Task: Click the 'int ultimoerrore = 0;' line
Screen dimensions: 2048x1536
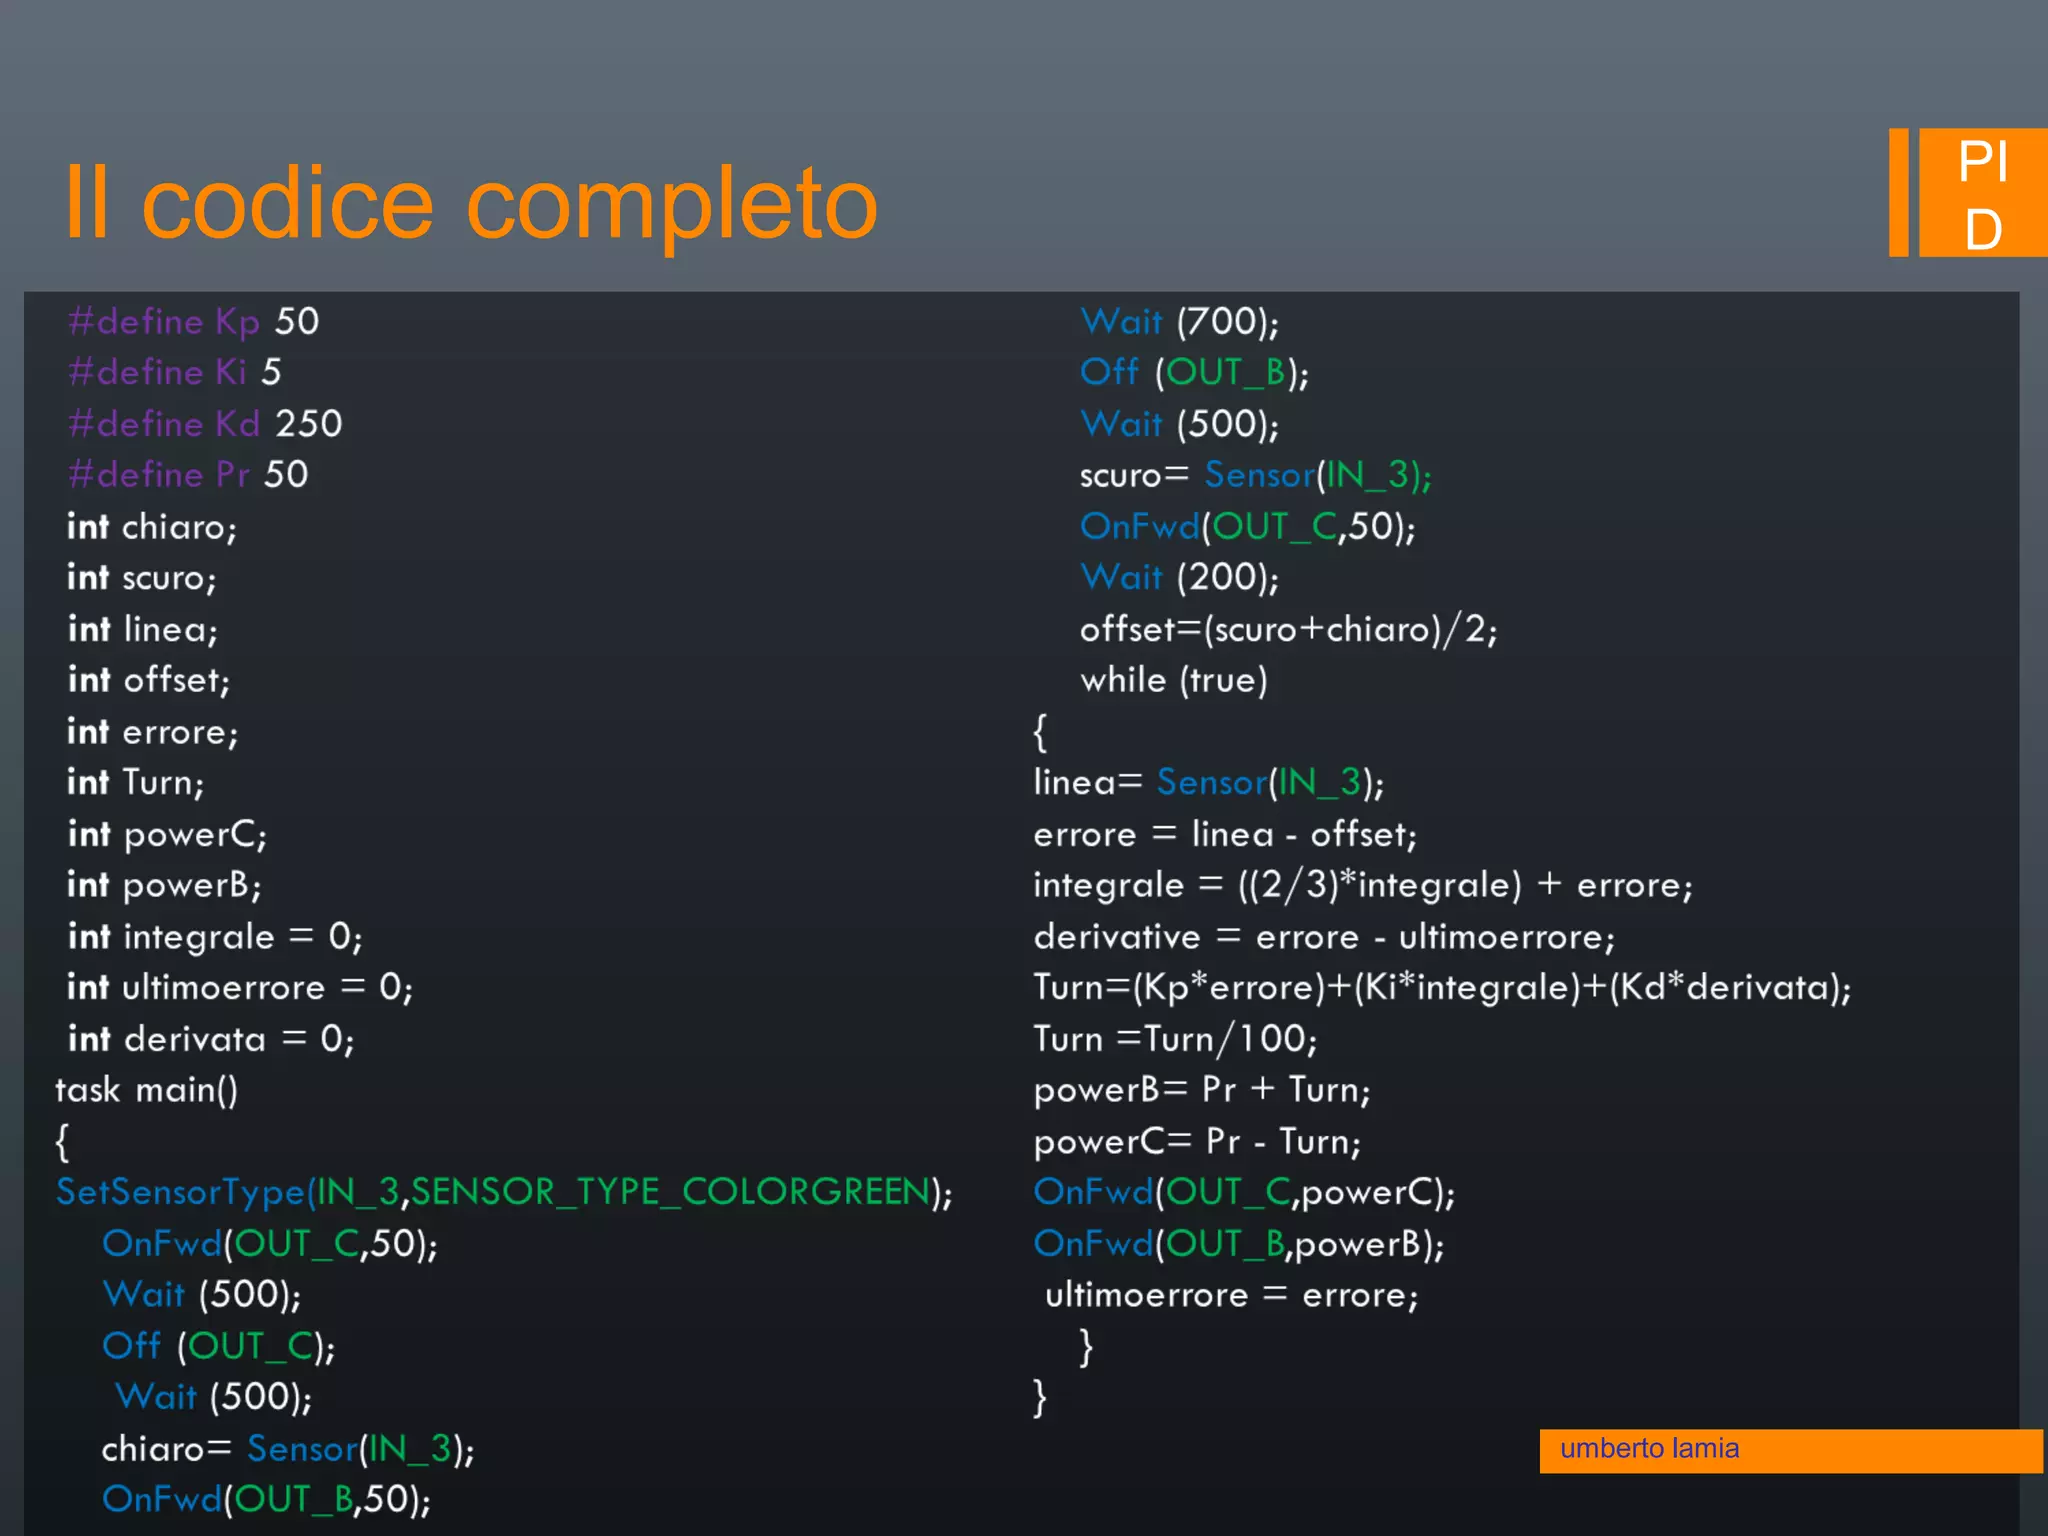Action: 240,988
